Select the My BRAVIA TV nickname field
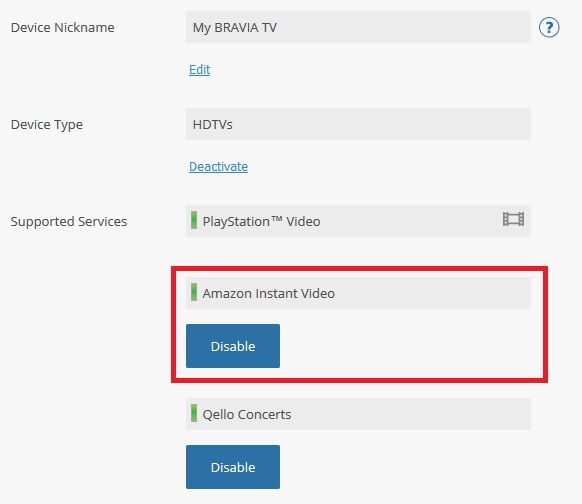The height and width of the screenshot is (504, 582). tap(358, 27)
